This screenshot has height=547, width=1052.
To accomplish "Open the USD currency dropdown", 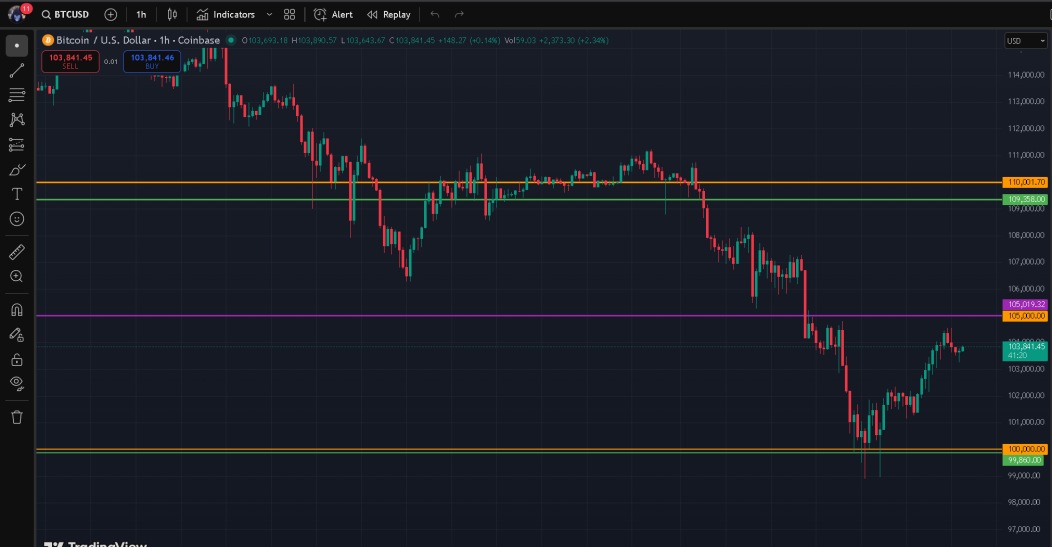I will click(1025, 41).
